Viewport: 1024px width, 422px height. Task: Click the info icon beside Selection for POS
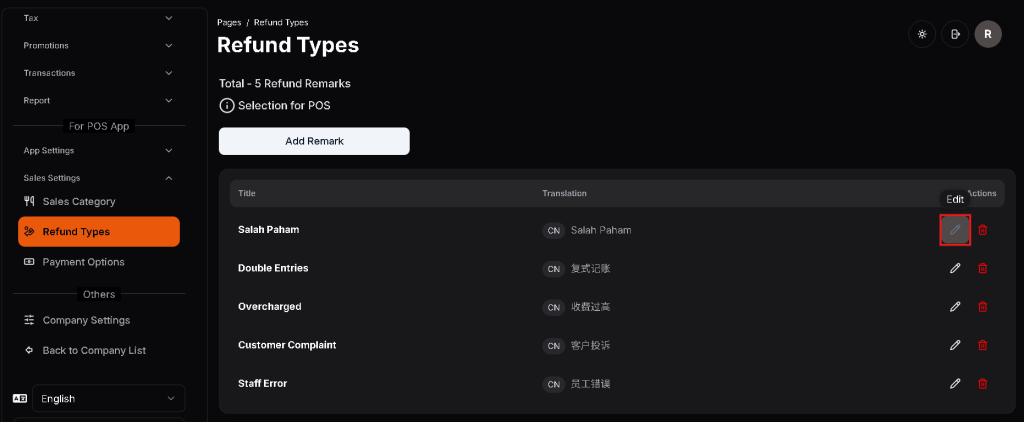coord(227,105)
